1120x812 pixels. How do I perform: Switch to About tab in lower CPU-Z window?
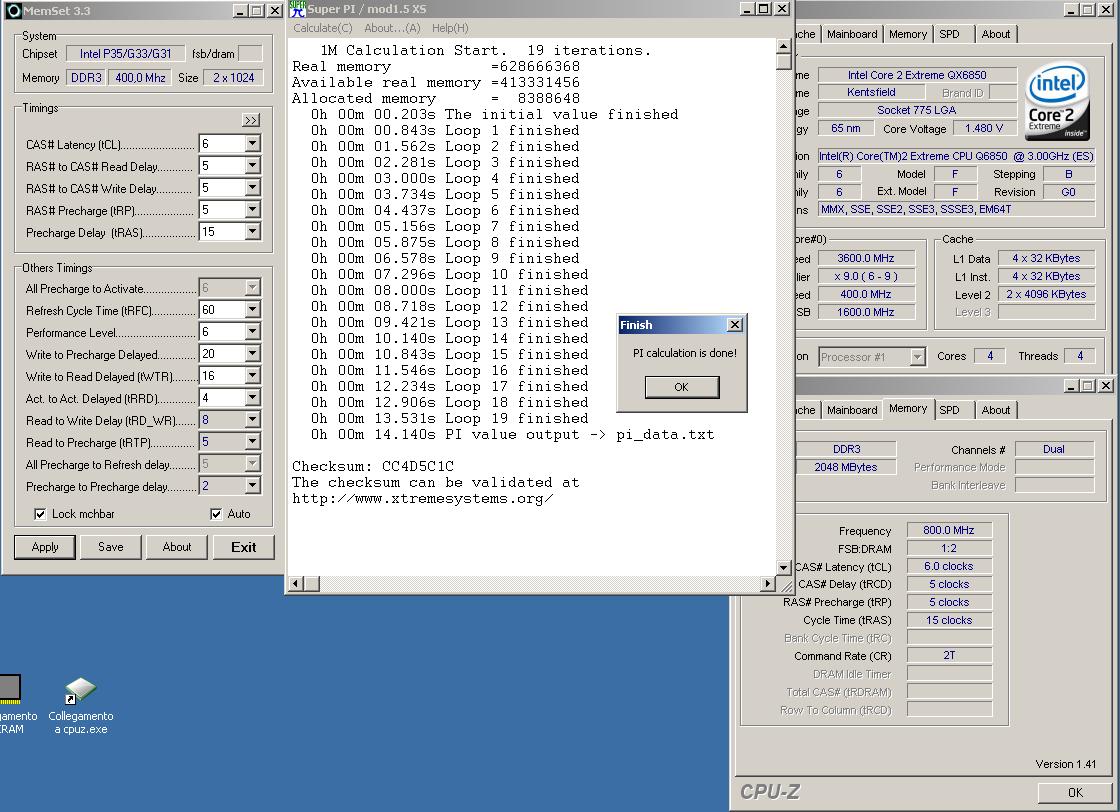[996, 410]
